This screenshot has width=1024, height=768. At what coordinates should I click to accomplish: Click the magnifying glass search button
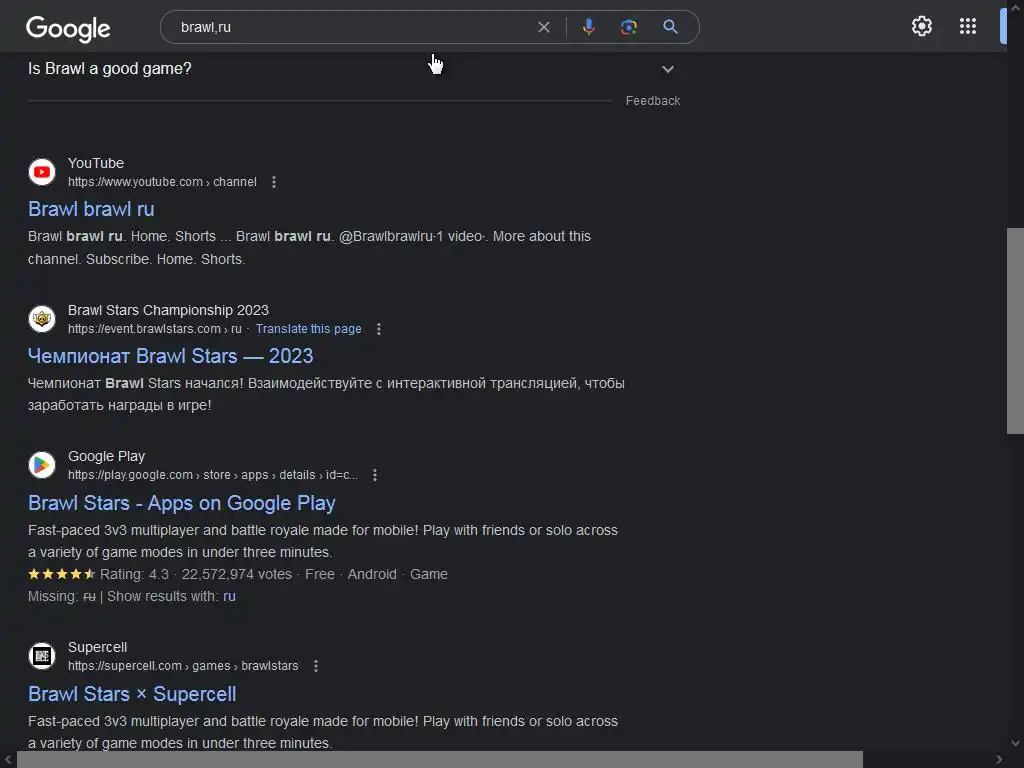pyautogui.click(x=670, y=27)
